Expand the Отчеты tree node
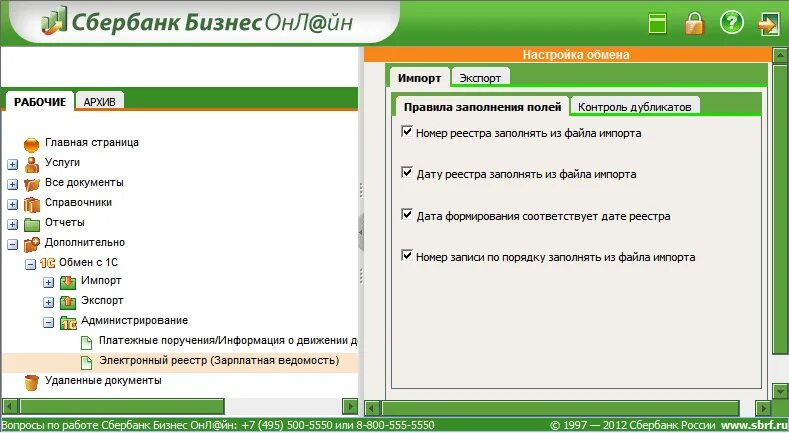 click(13, 225)
